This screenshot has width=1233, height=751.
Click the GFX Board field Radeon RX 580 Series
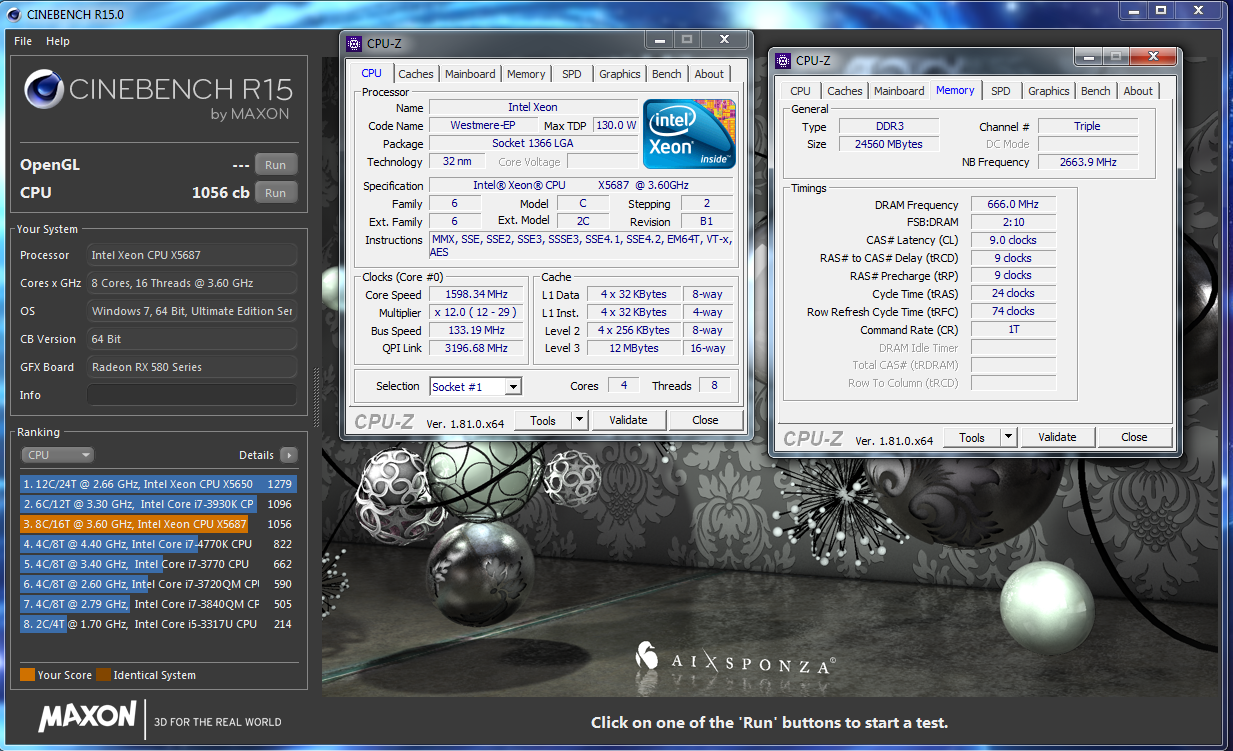coord(192,367)
